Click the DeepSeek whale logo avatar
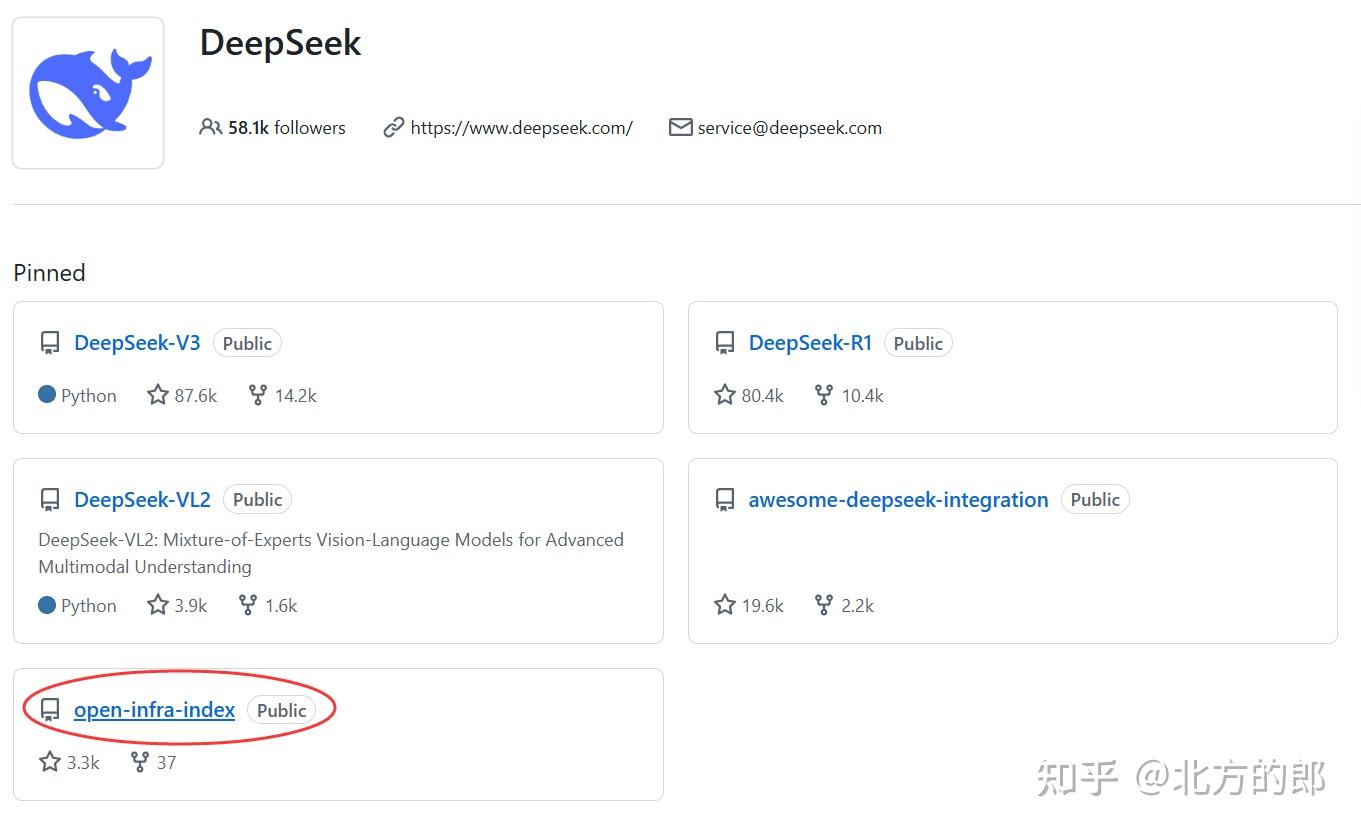The height and width of the screenshot is (833, 1361). click(x=87, y=91)
